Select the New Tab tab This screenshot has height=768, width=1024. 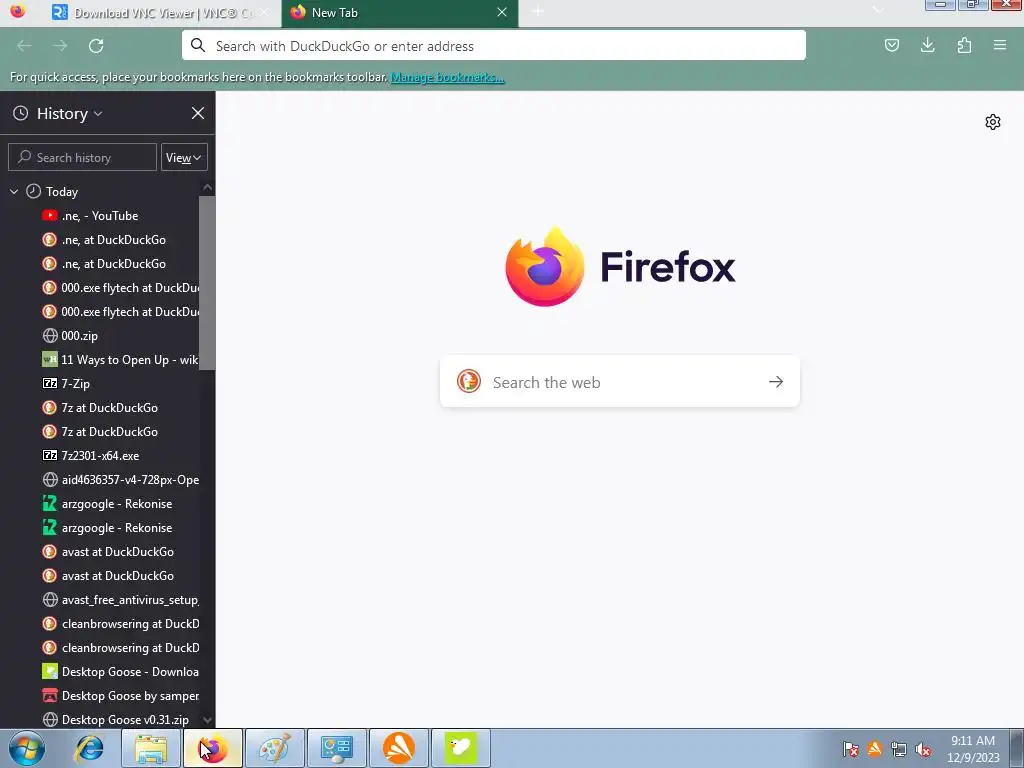pos(400,14)
